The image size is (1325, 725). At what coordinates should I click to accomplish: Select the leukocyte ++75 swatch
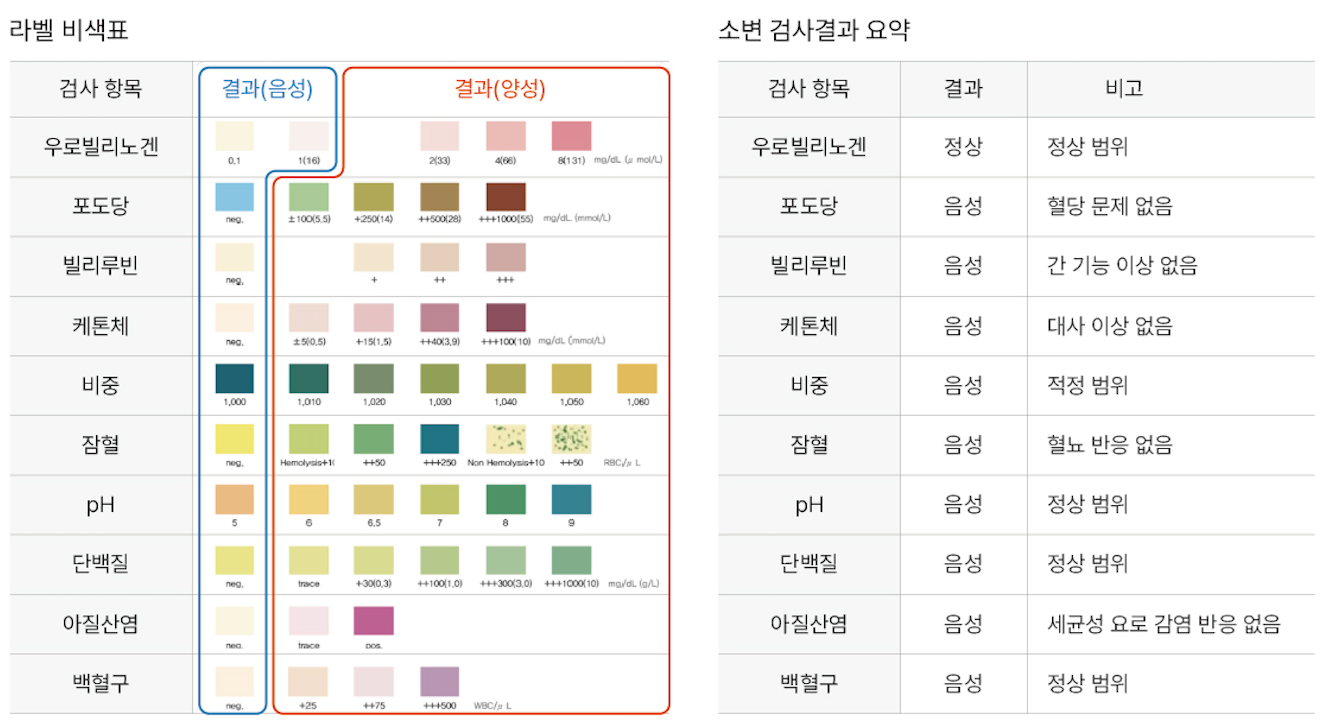click(x=373, y=682)
